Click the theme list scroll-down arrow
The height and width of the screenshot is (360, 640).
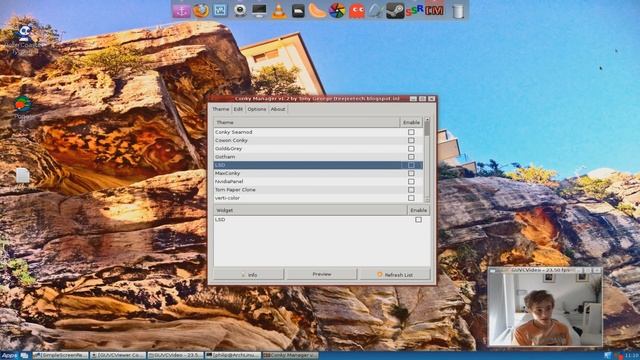pos(427,200)
